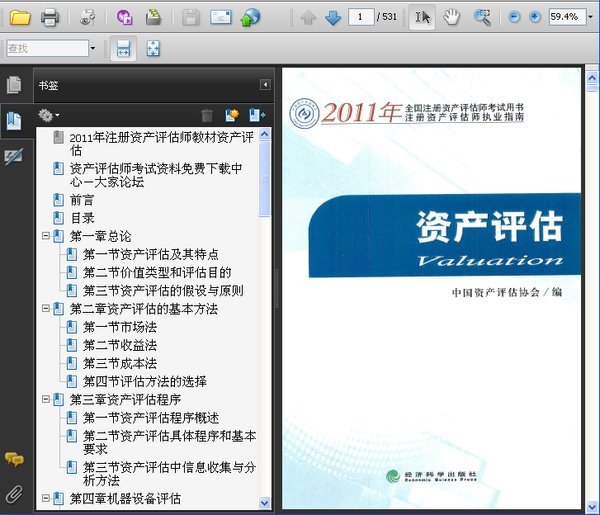The image size is (600, 515).
Task: Select the 第四章机器设备评估 bookmark label
Action: point(125,499)
